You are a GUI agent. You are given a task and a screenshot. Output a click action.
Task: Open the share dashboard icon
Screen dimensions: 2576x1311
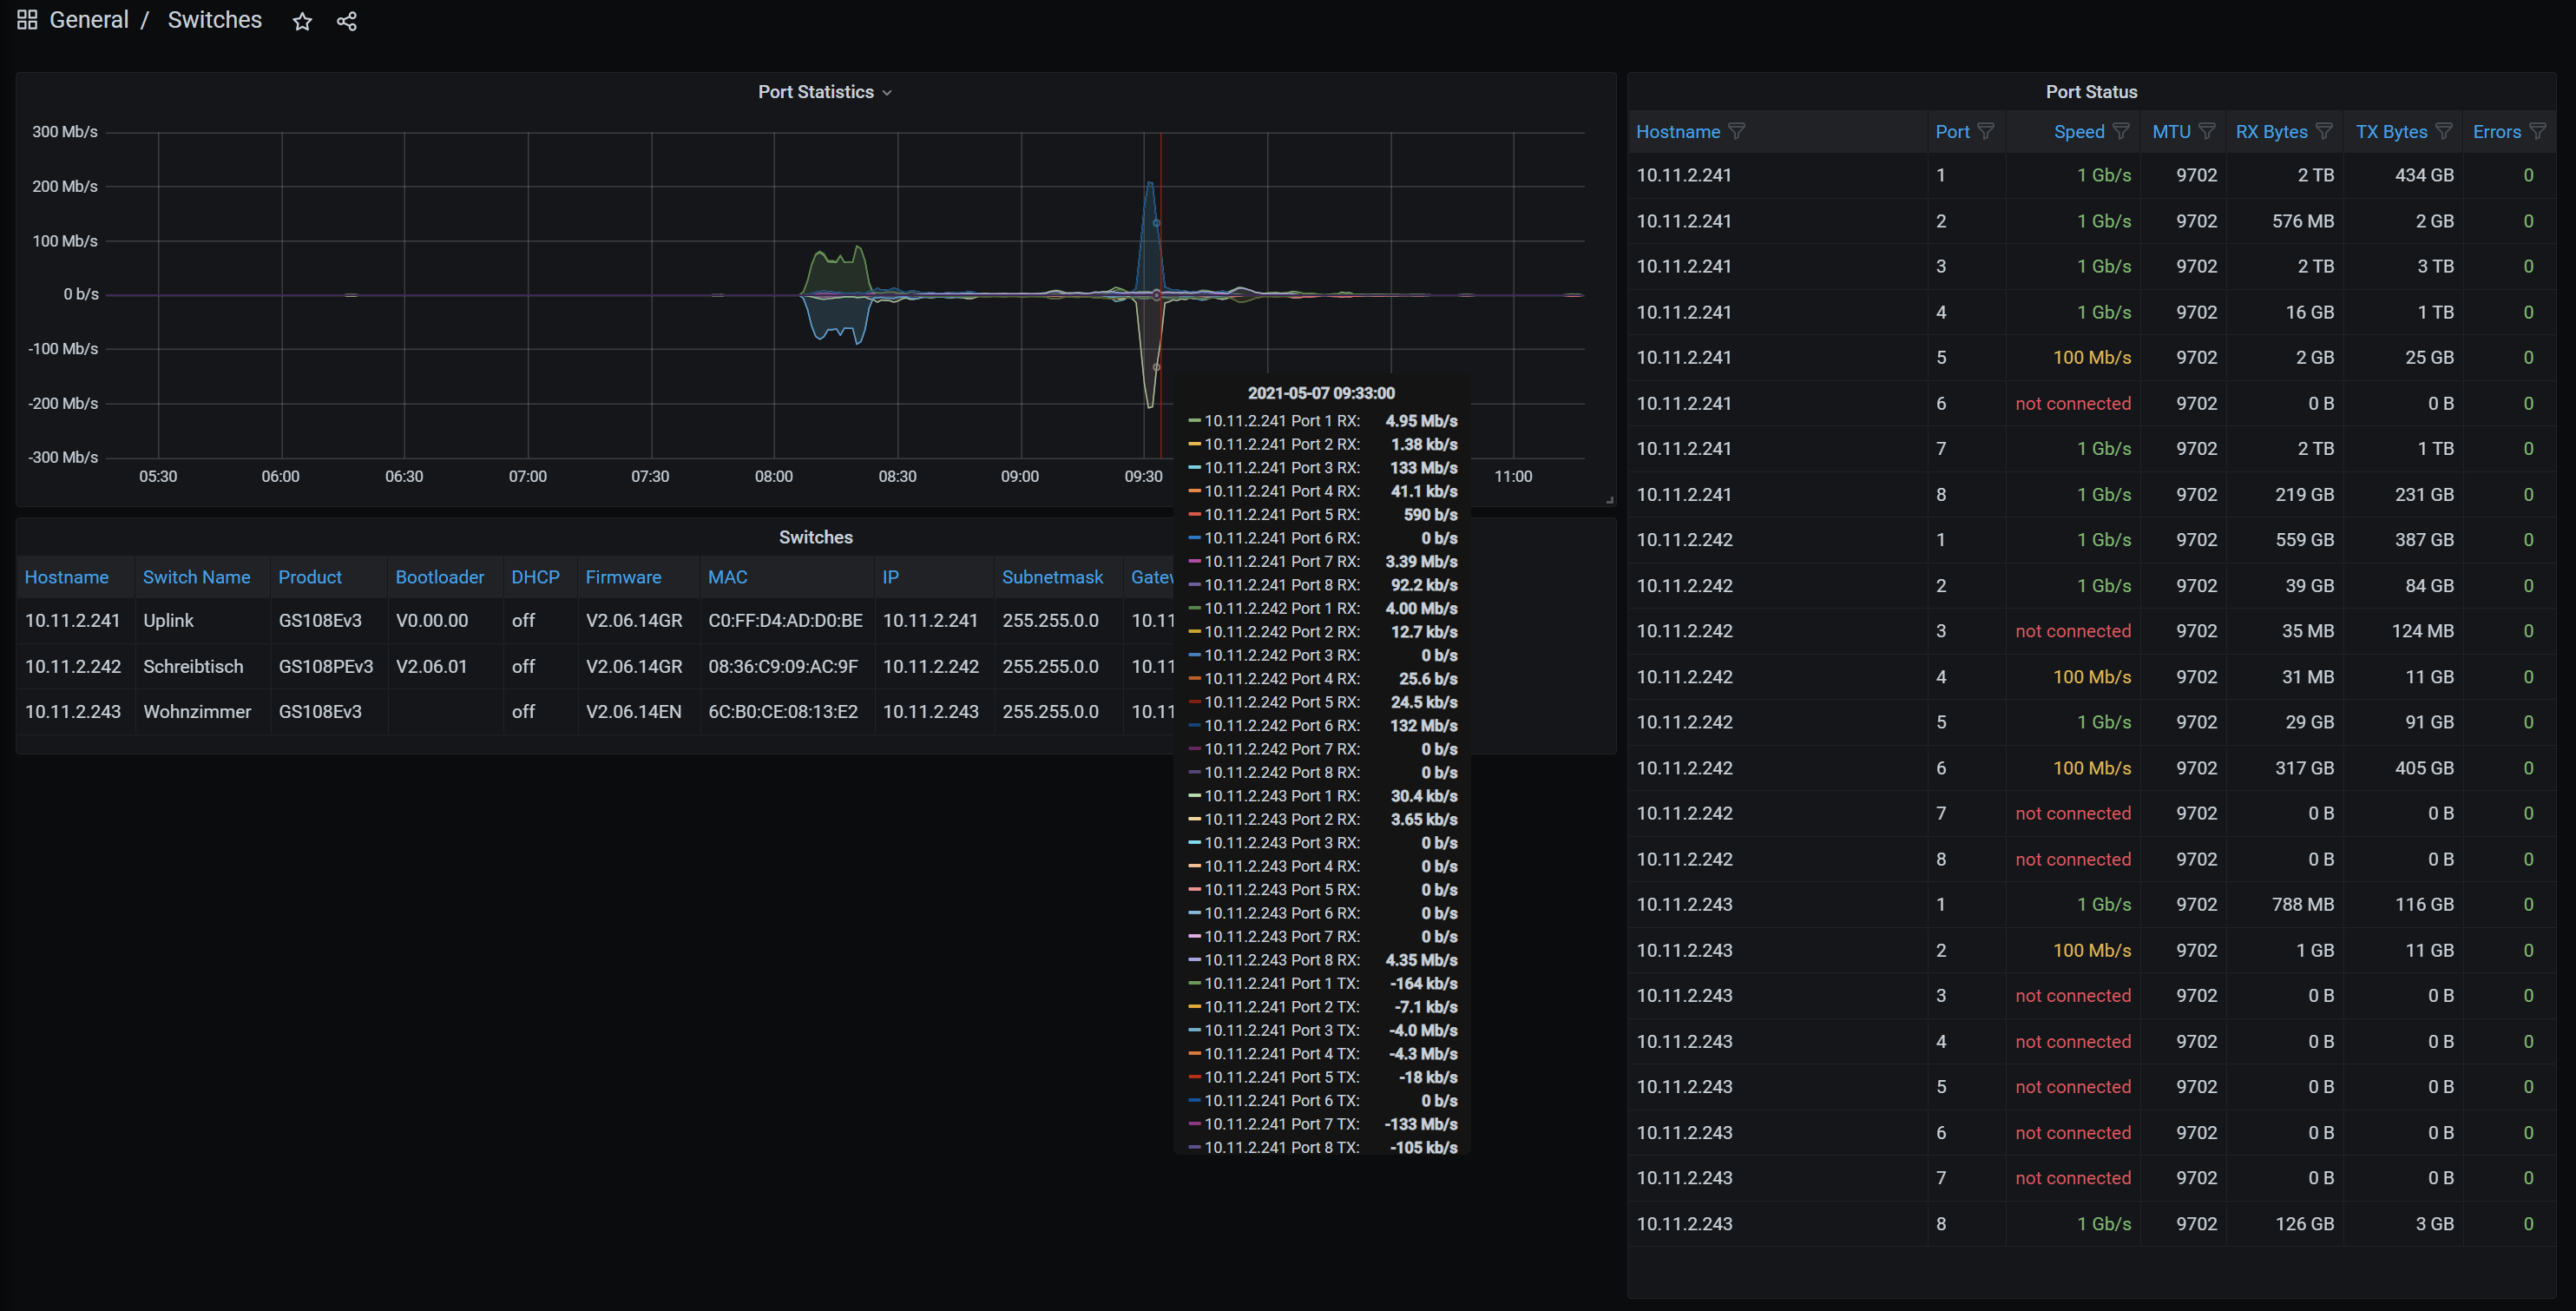click(346, 21)
